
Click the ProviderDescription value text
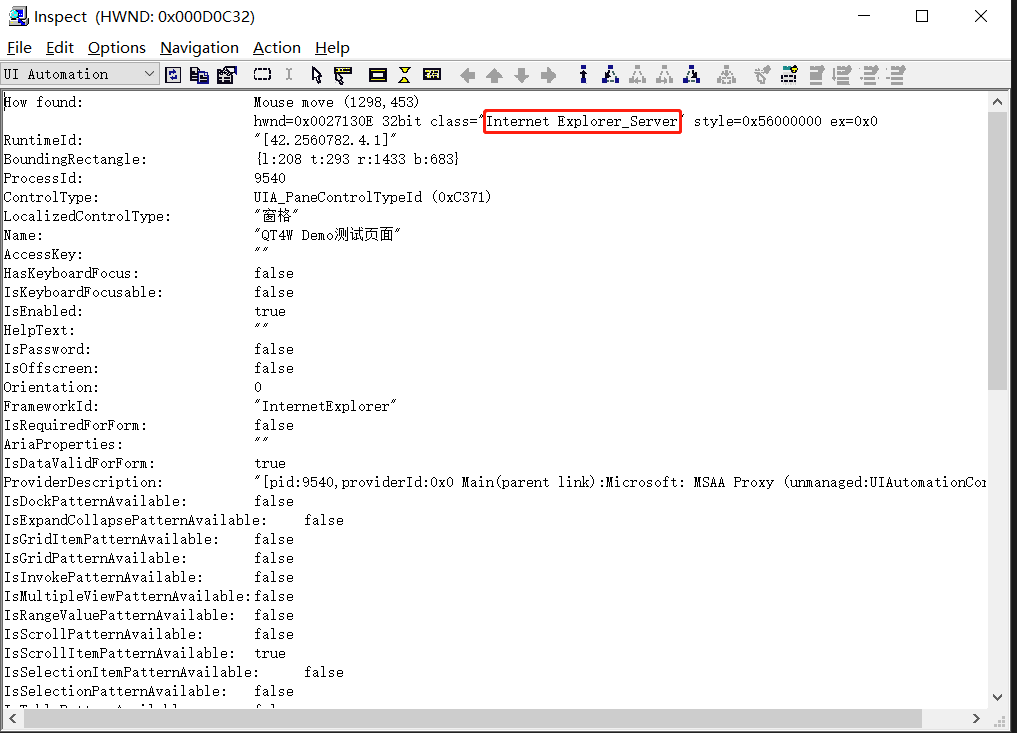620,482
